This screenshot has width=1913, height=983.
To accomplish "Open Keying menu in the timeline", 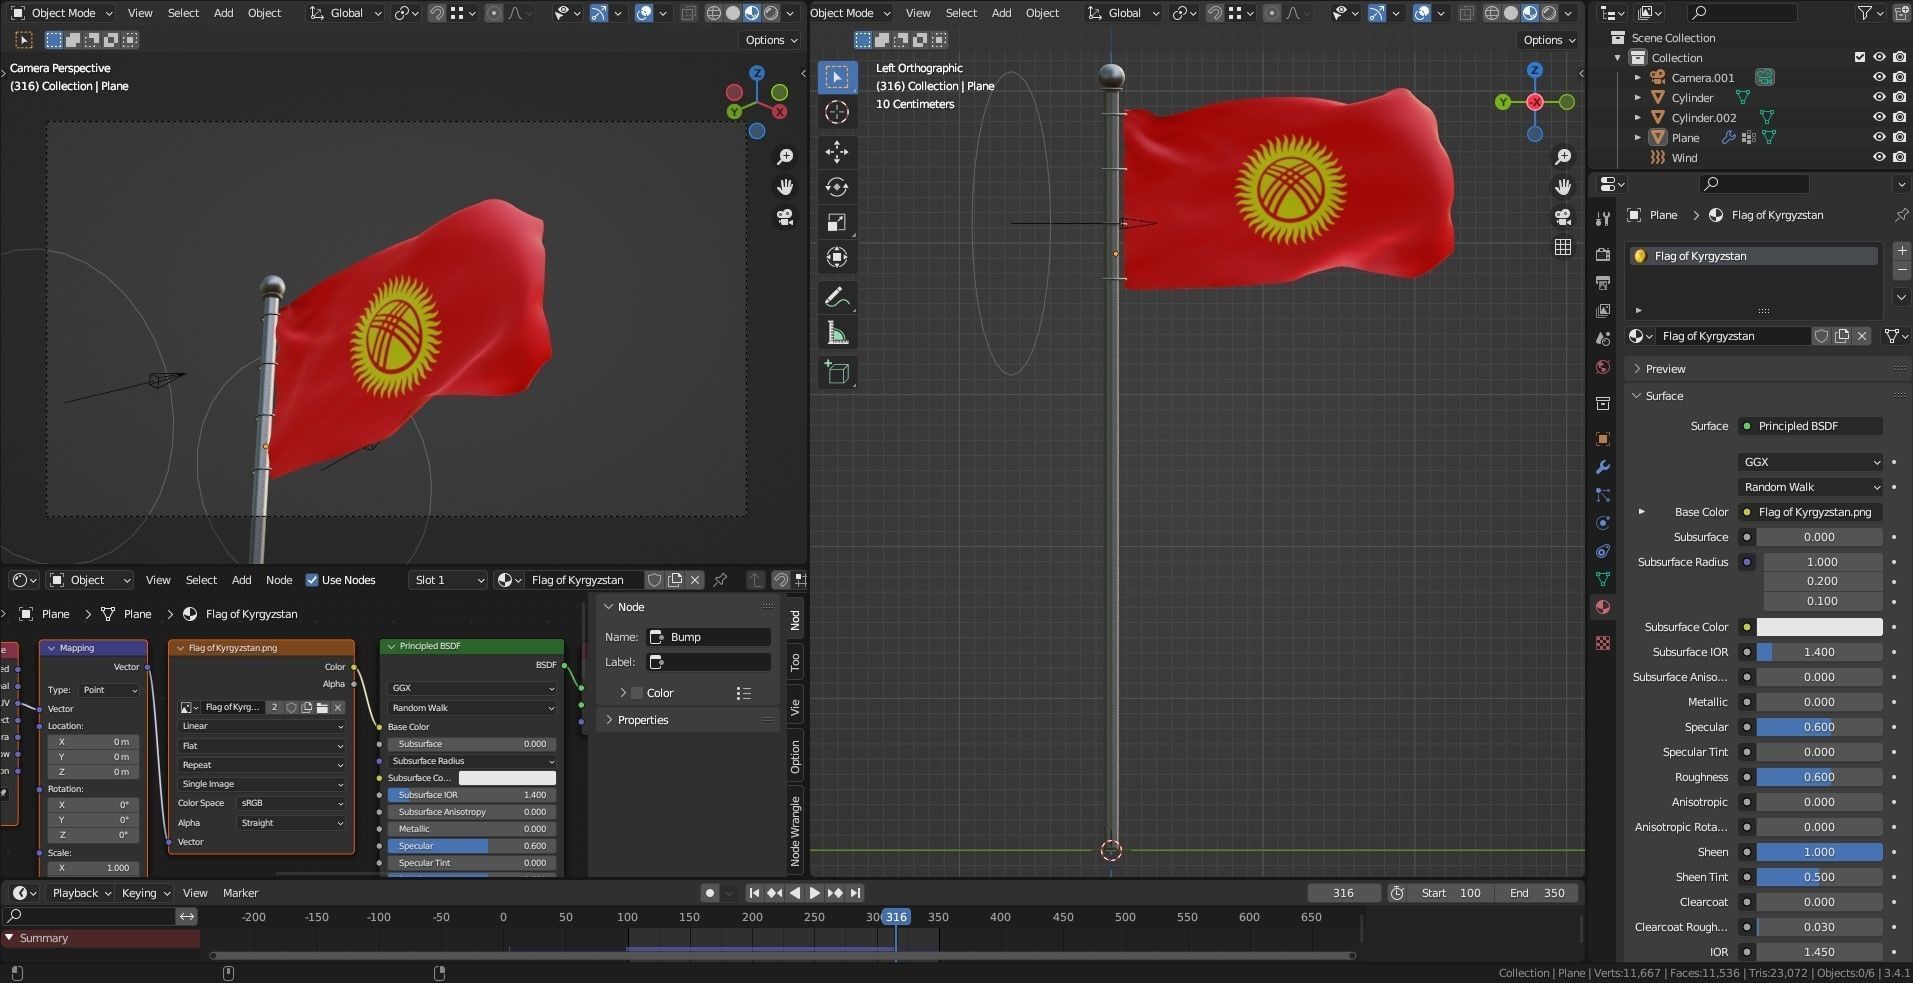I will tap(145, 893).
